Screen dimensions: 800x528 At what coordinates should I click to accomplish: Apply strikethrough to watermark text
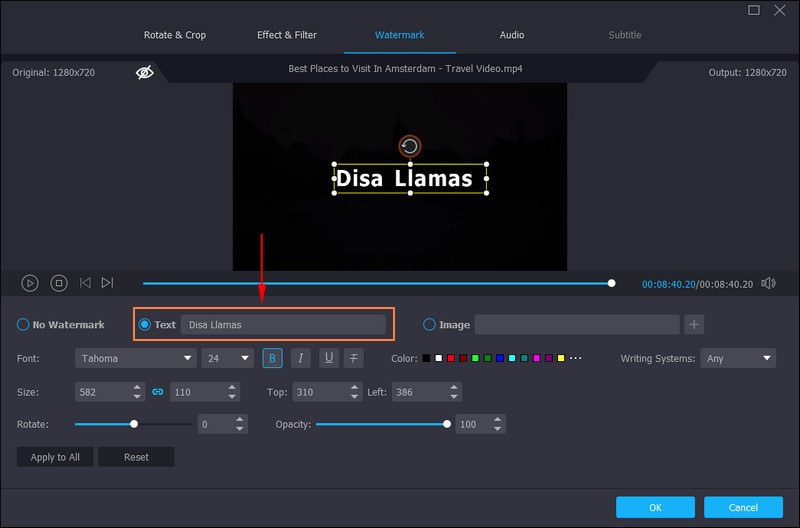[x=354, y=358]
